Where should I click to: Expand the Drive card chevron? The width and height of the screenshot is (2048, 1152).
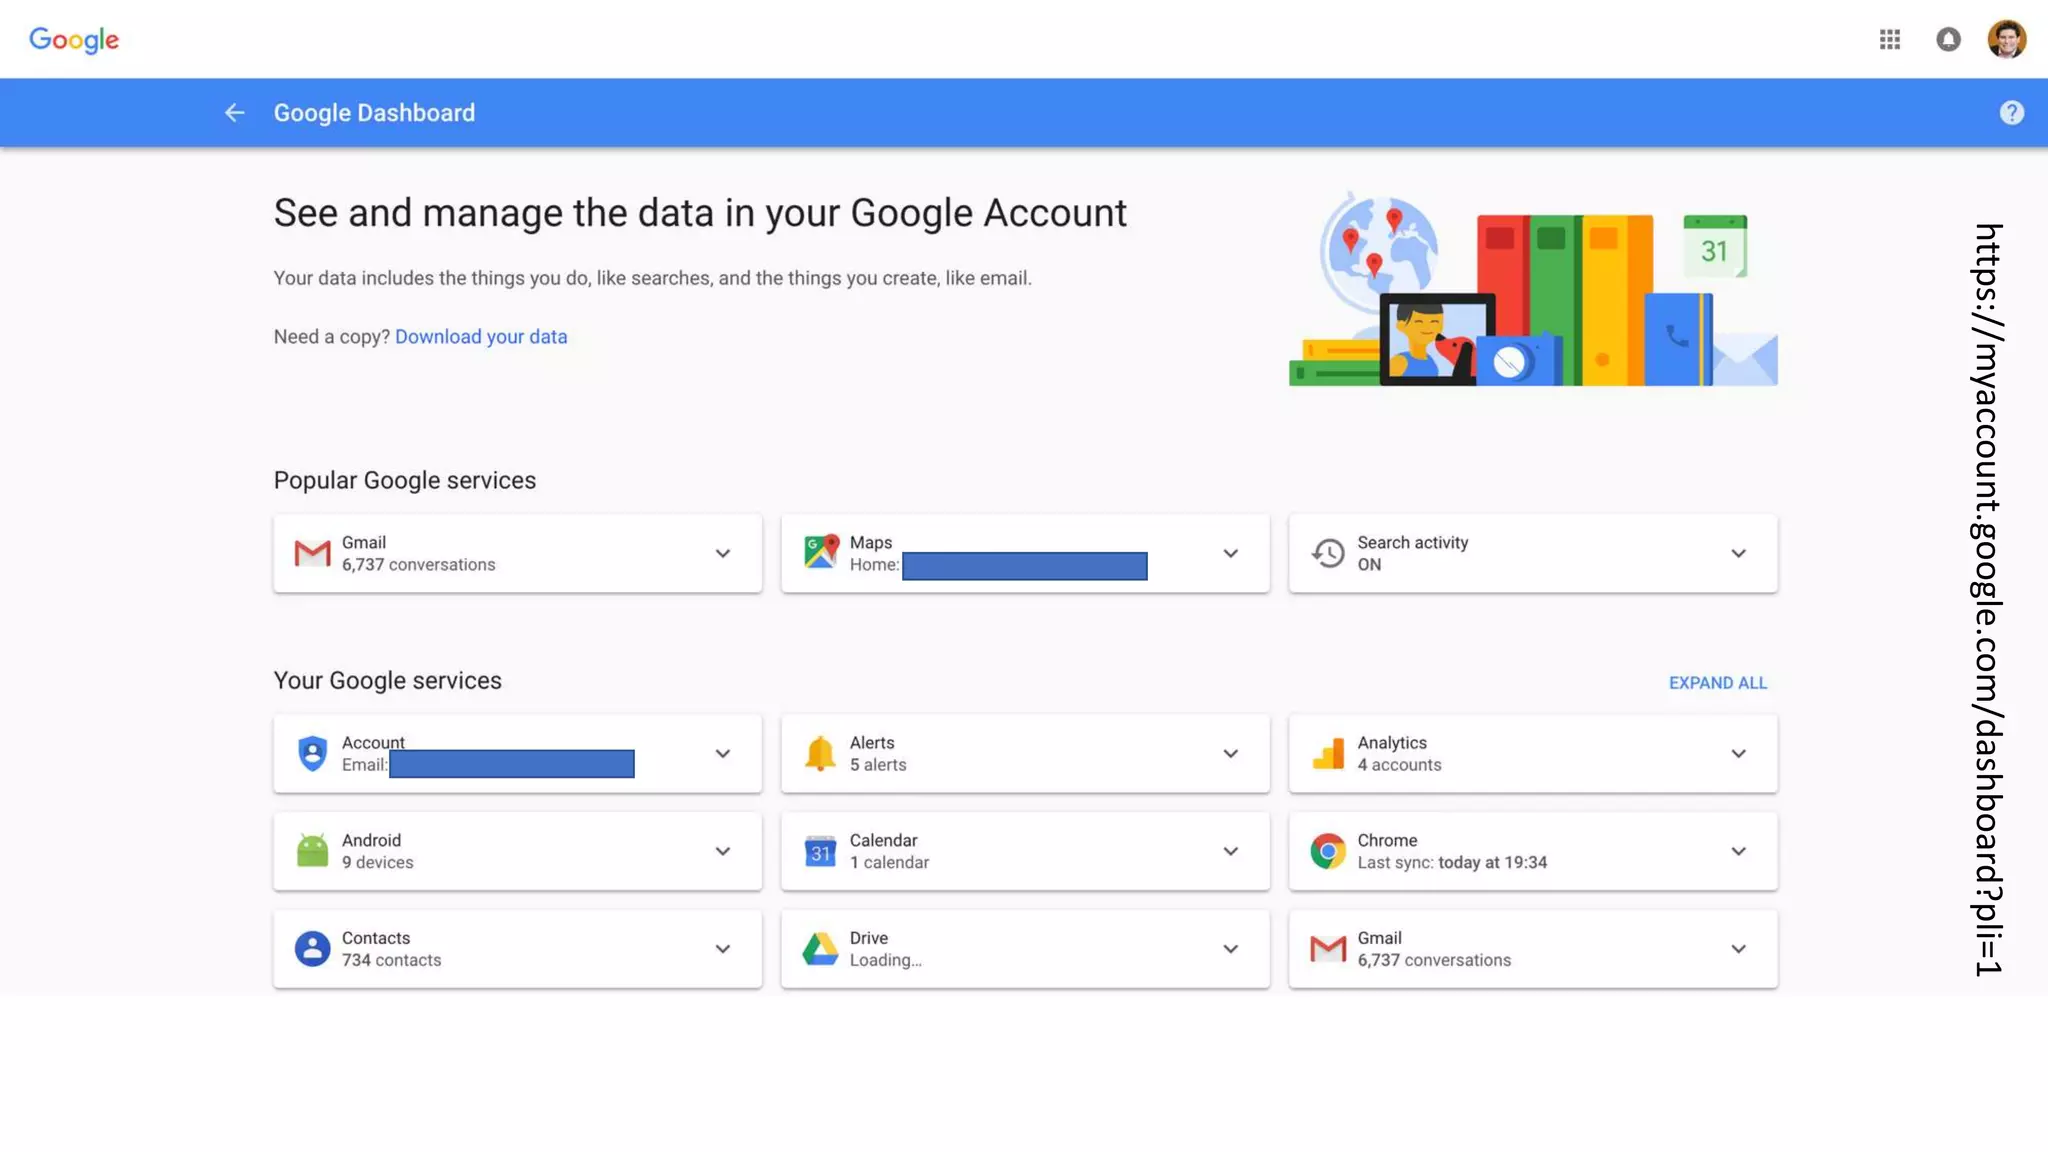1230,949
